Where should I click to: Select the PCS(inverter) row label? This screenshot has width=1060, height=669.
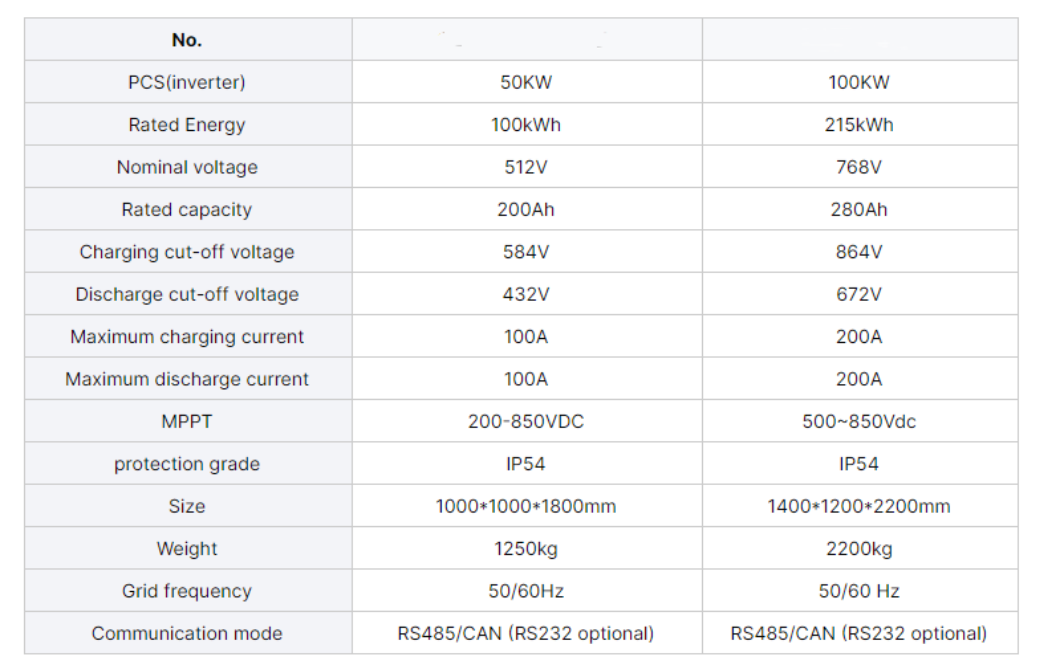coord(187,83)
